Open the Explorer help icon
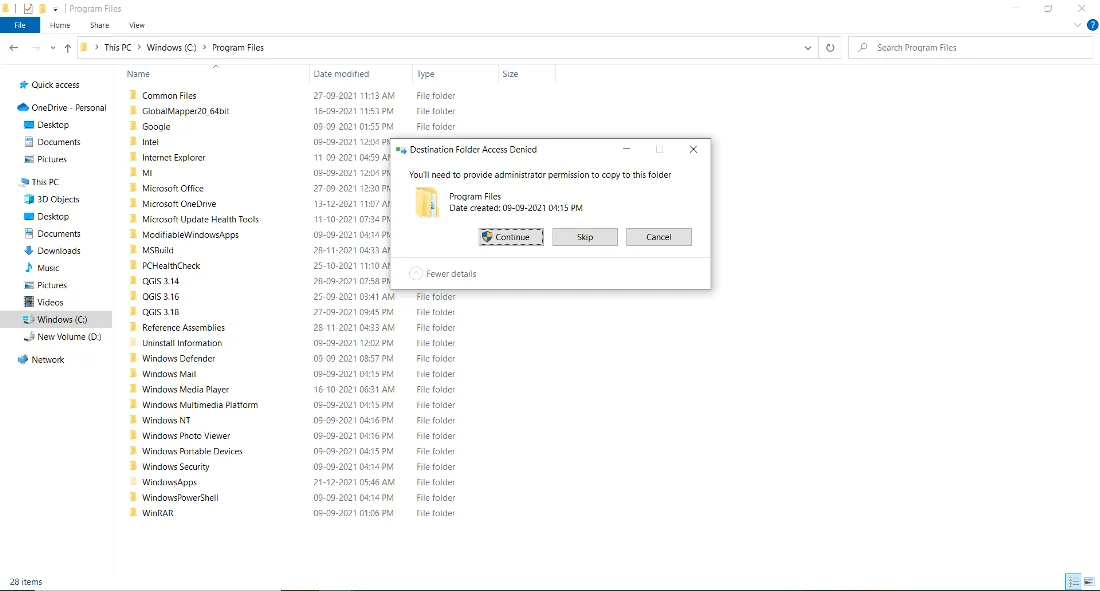 [x=1092, y=25]
